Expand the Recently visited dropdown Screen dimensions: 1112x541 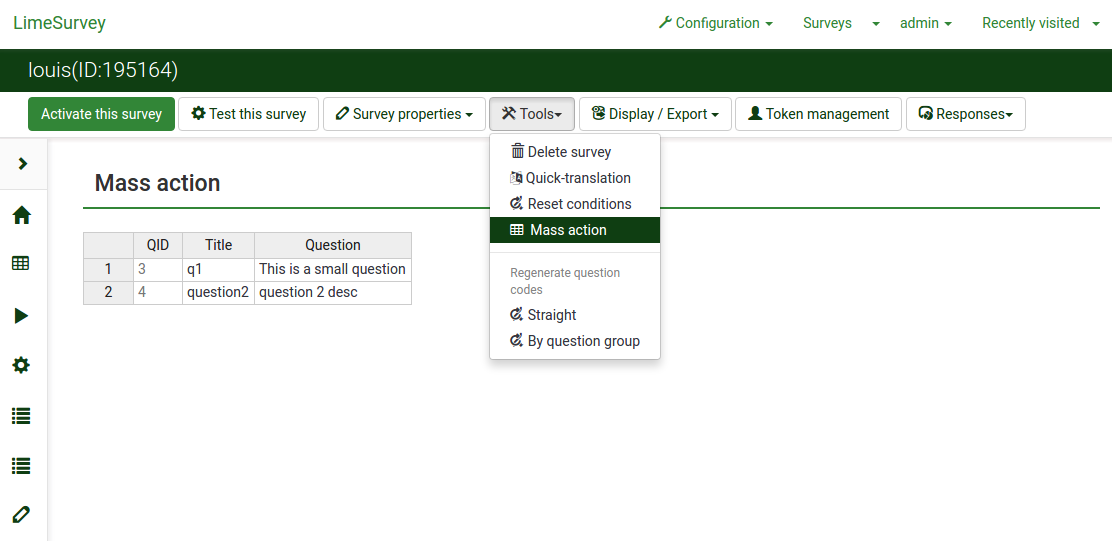pos(1096,23)
